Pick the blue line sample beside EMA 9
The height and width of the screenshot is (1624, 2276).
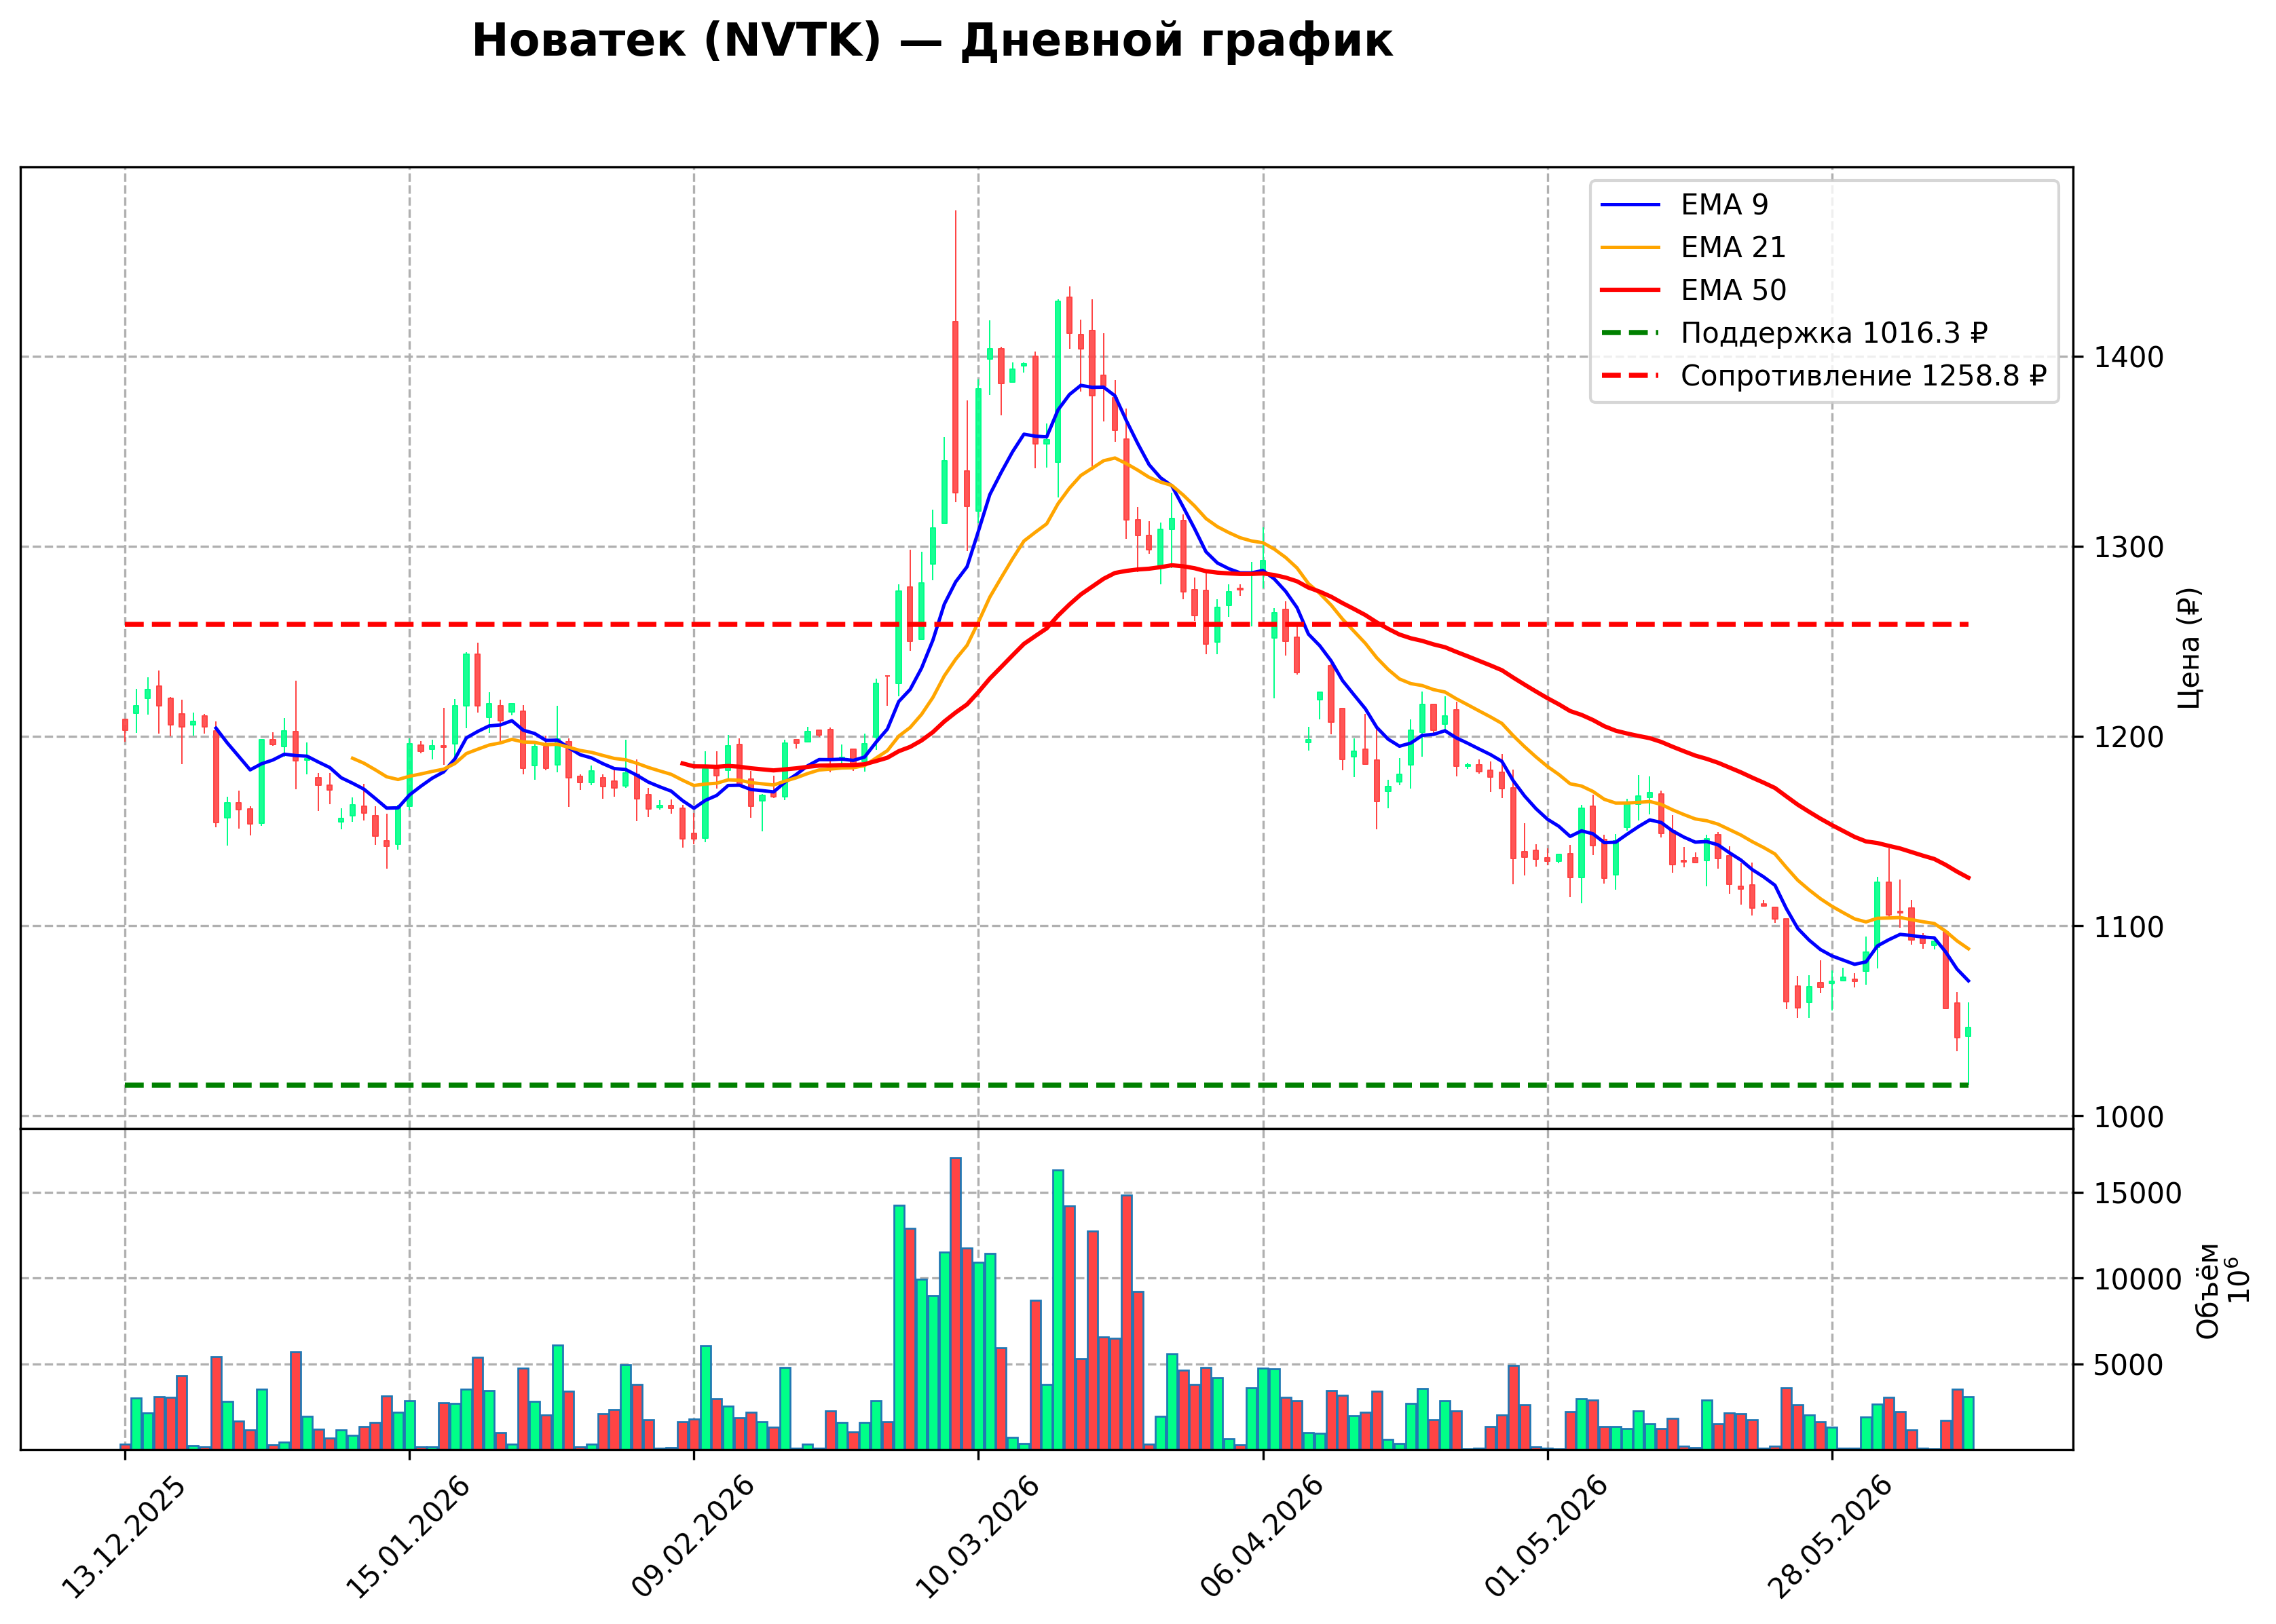[1630, 206]
